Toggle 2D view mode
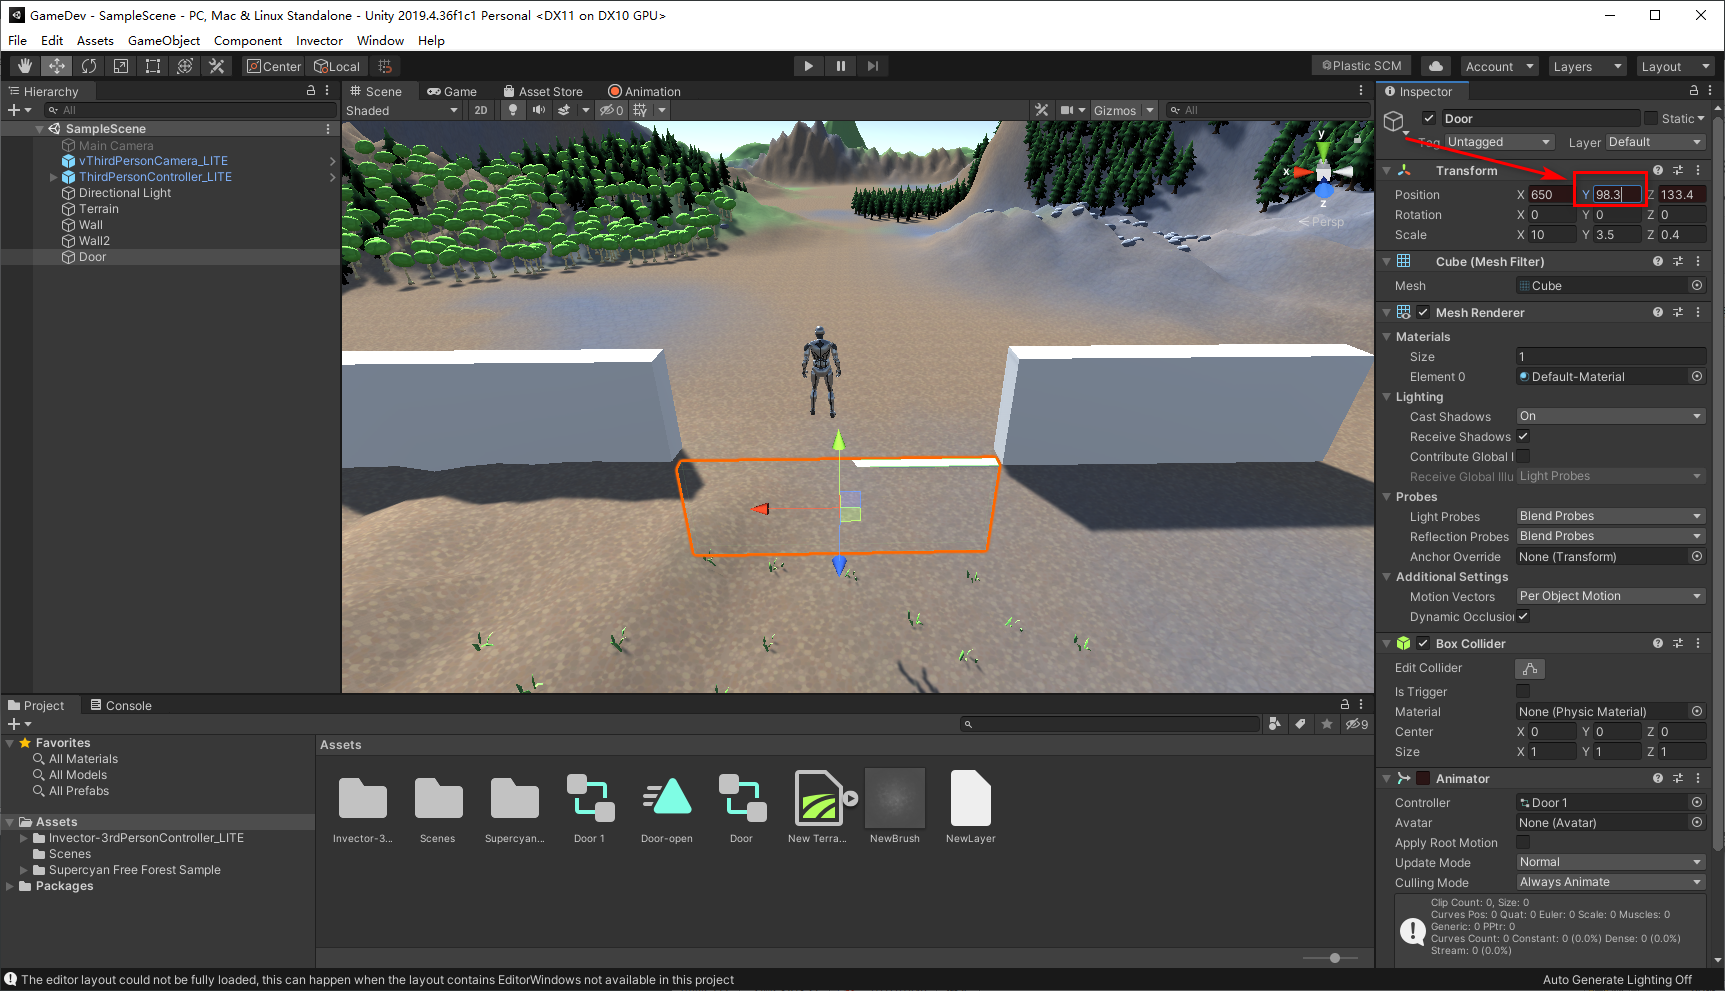 [481, 110]
